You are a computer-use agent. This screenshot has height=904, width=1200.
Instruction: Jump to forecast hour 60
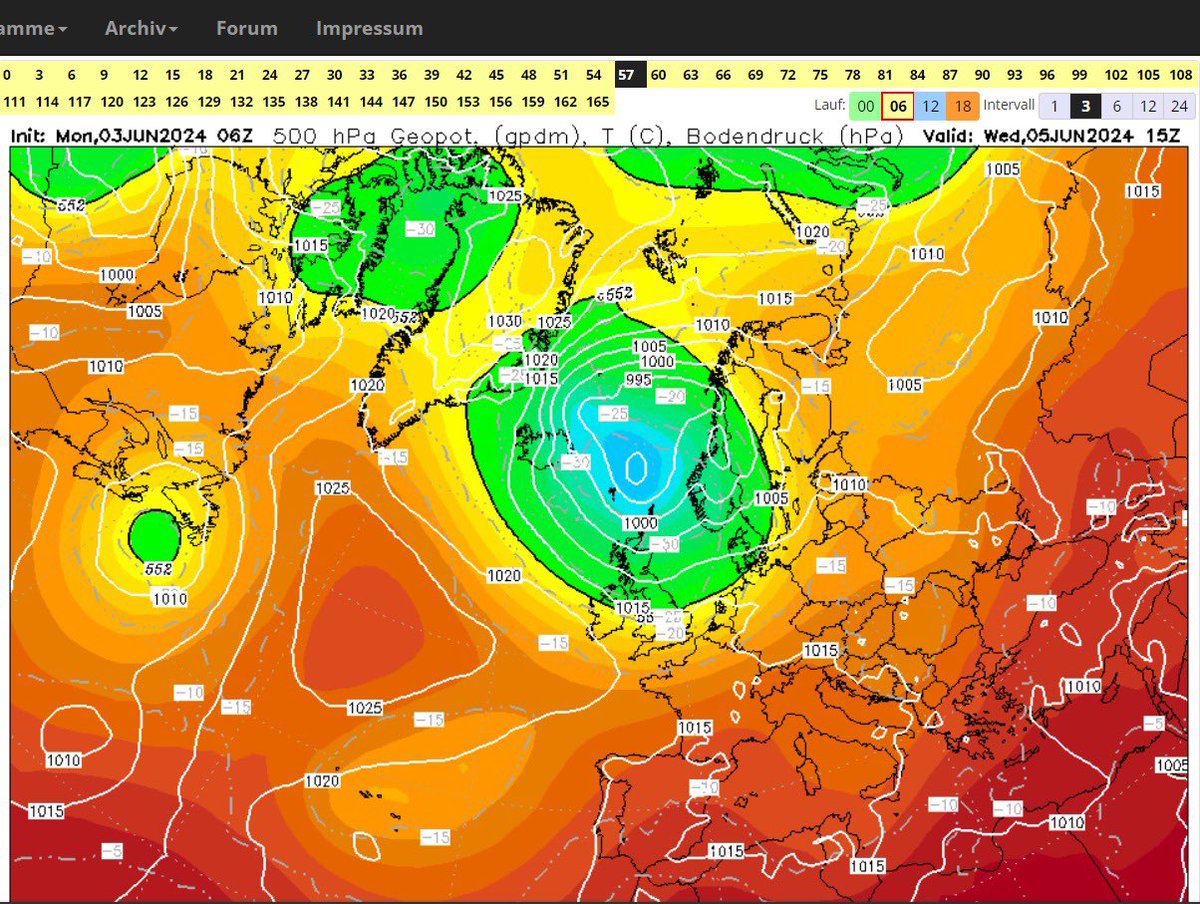(658, 75)
